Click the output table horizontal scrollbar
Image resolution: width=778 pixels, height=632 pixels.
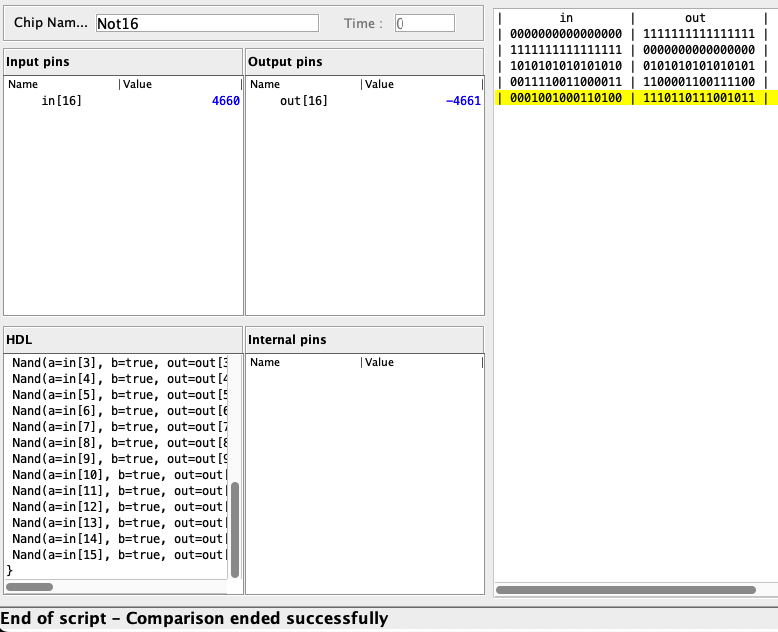[x=626, y=590]
